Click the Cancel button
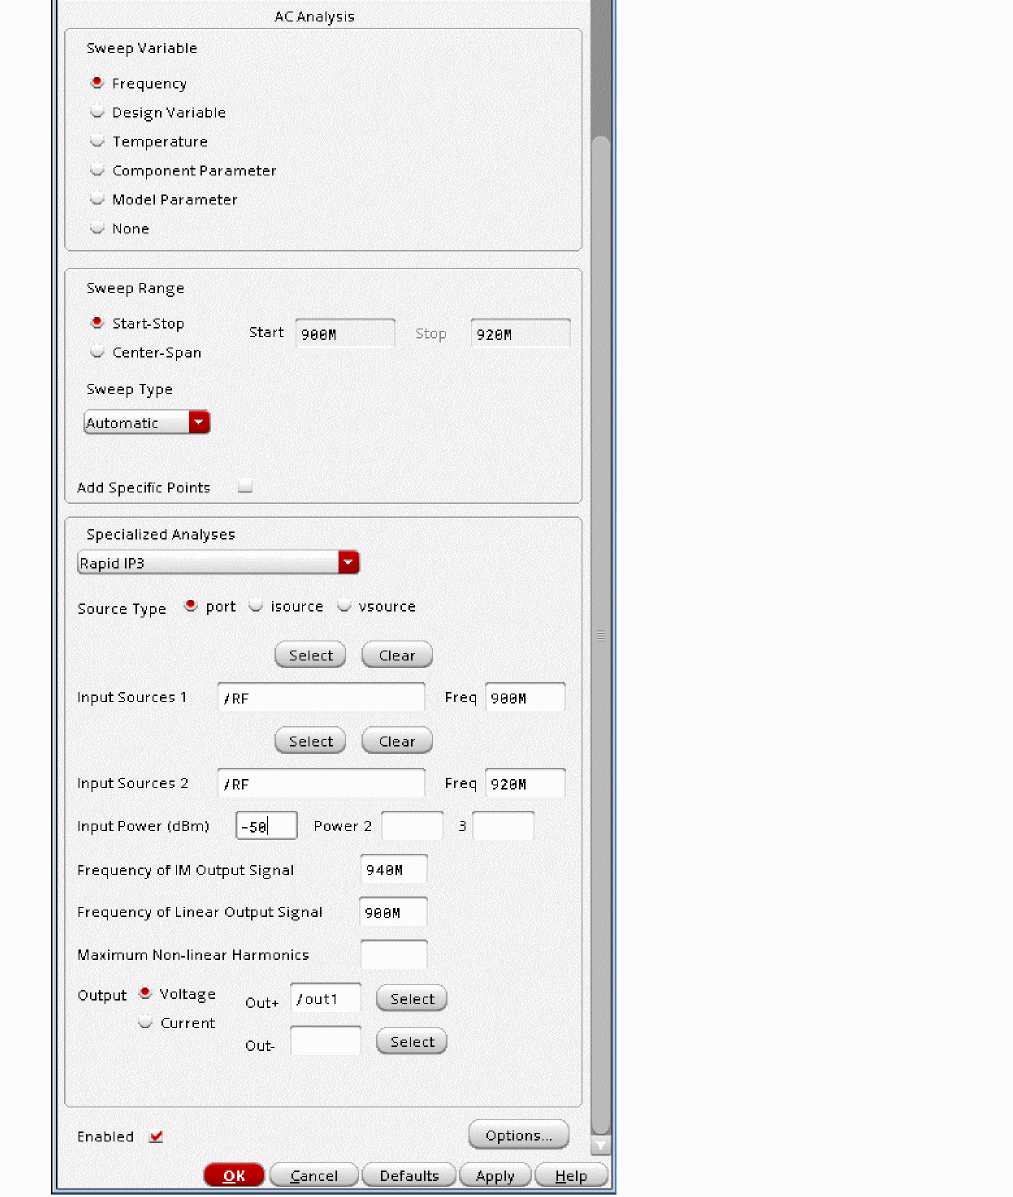 [314, 1176]
